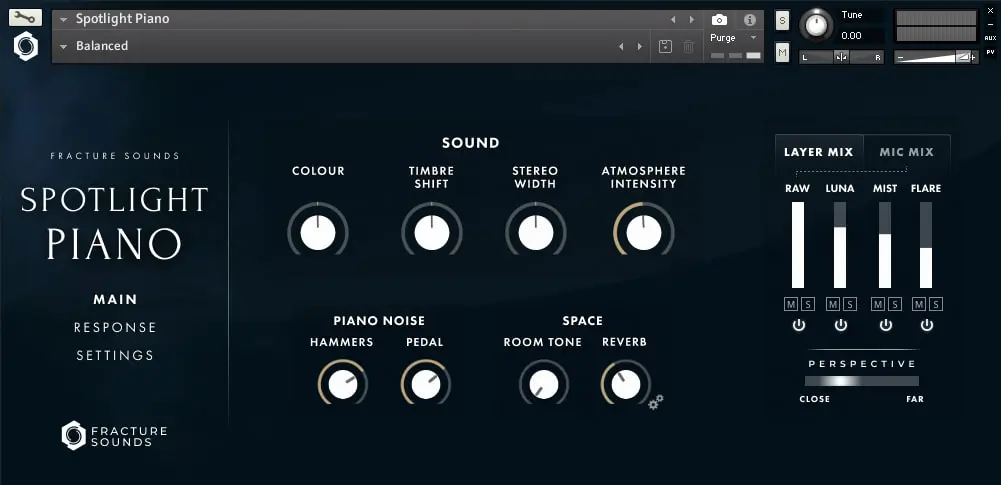Click the PV button in header
The width and height of the screenshot is (1001, 485).
point(990,52)
